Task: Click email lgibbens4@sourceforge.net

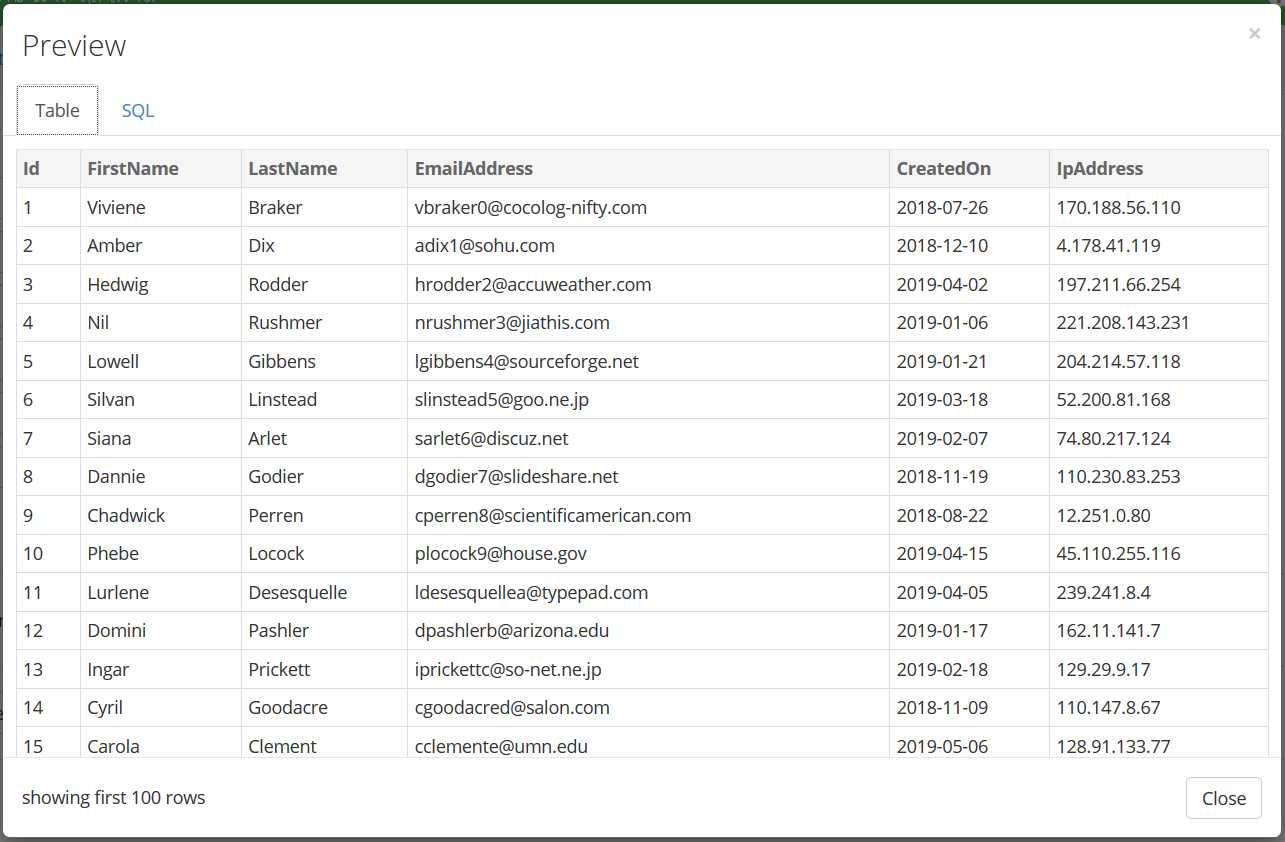Action: 527,362
